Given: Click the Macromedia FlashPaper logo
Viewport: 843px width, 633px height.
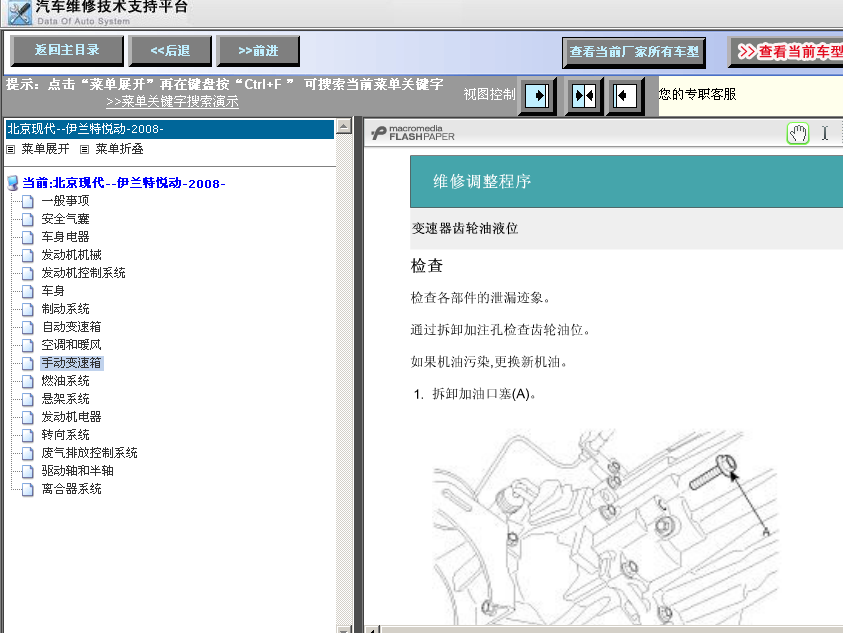Looking at the screenshot, I should point(413,133).
